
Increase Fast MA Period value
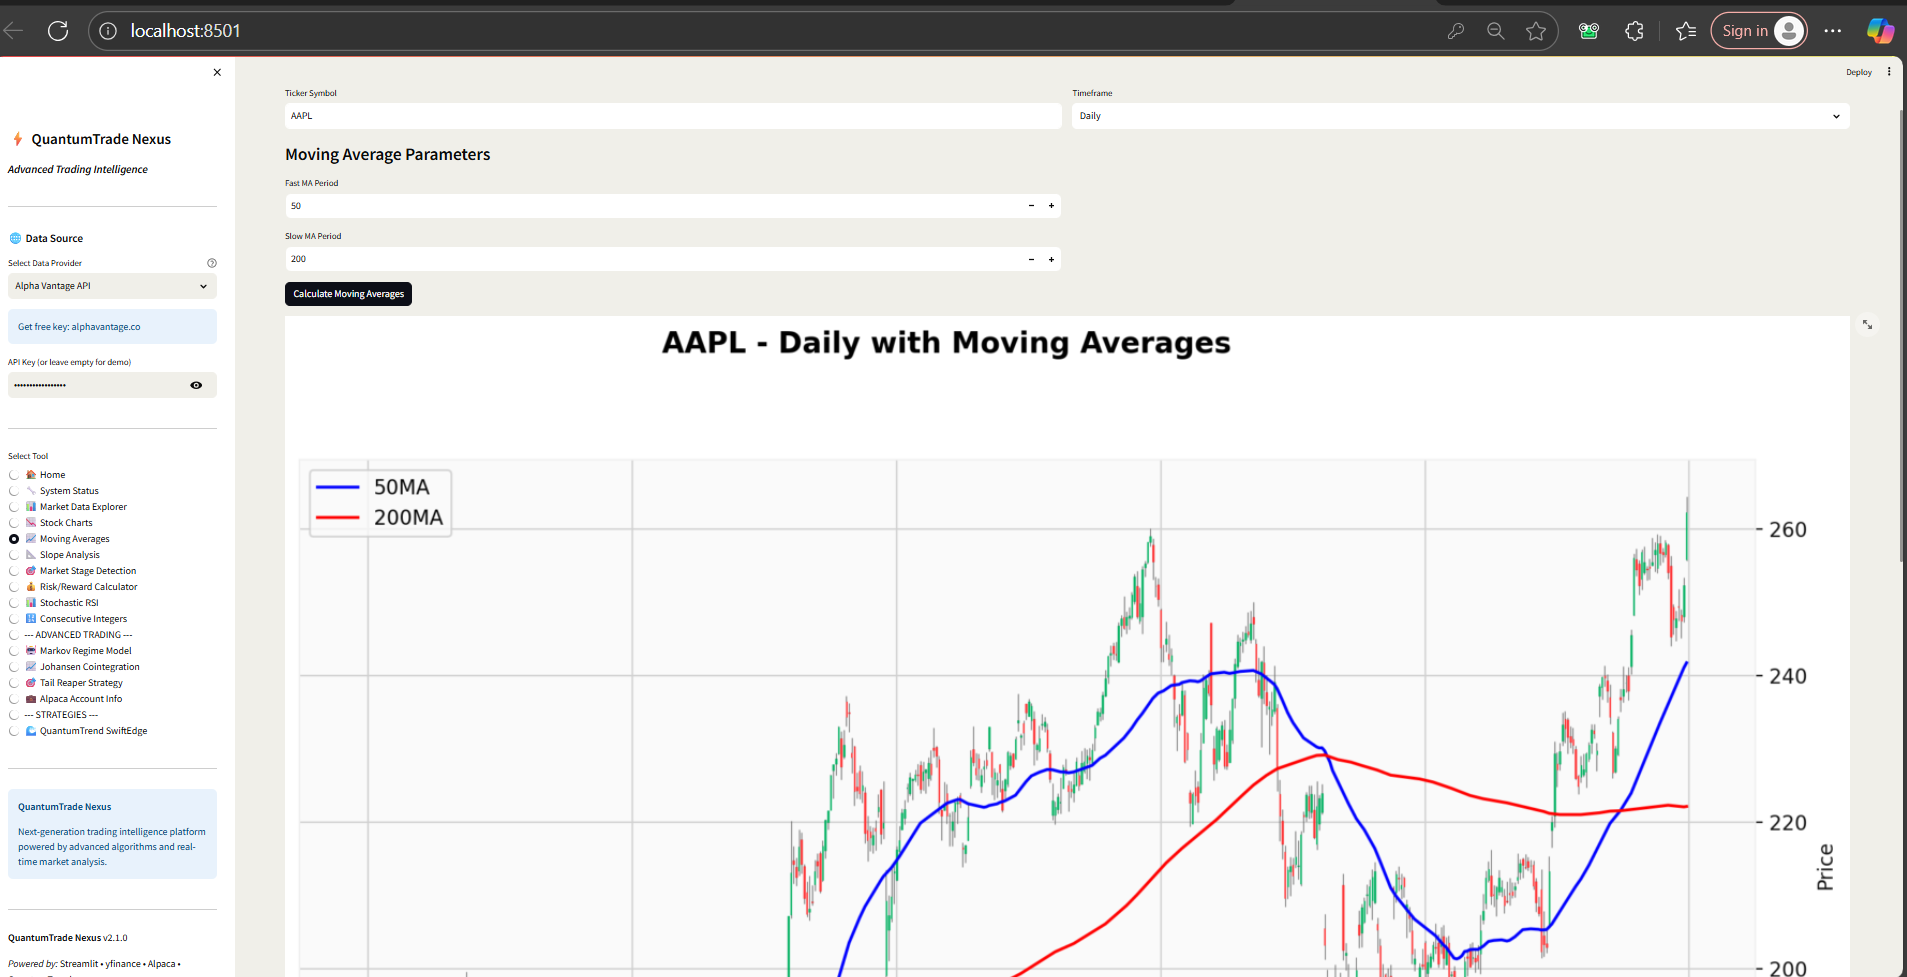click(x=1051, y=206)
